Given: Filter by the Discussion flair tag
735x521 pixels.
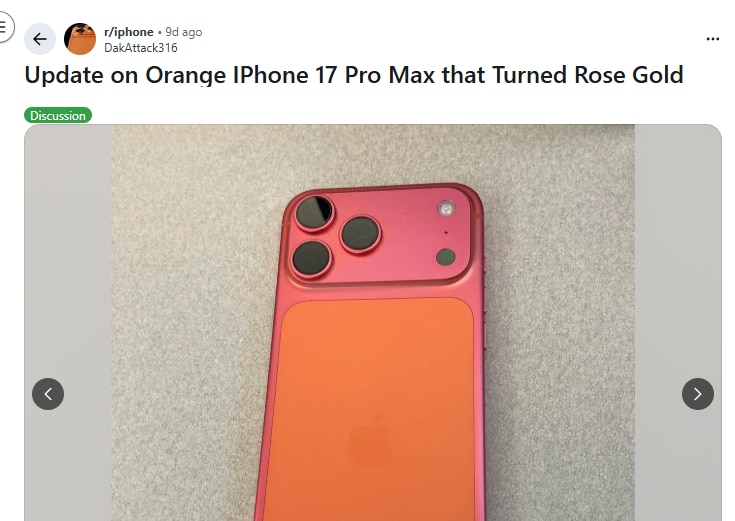Looking at the screenshot, I should click(x=58, y=115).
